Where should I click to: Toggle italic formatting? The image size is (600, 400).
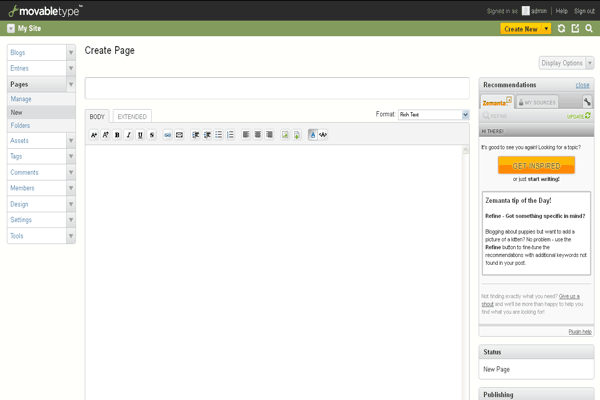(129, 135)
